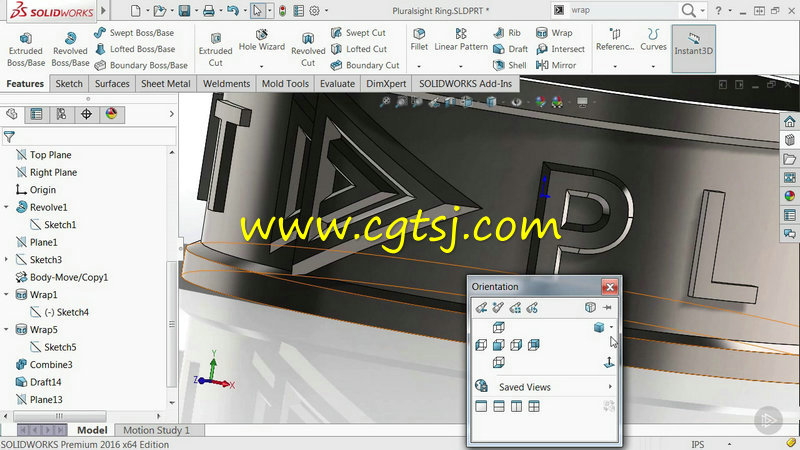Switch to two horizontal viewports
This screenshot has height=450, width=800.
coord(499,407)
